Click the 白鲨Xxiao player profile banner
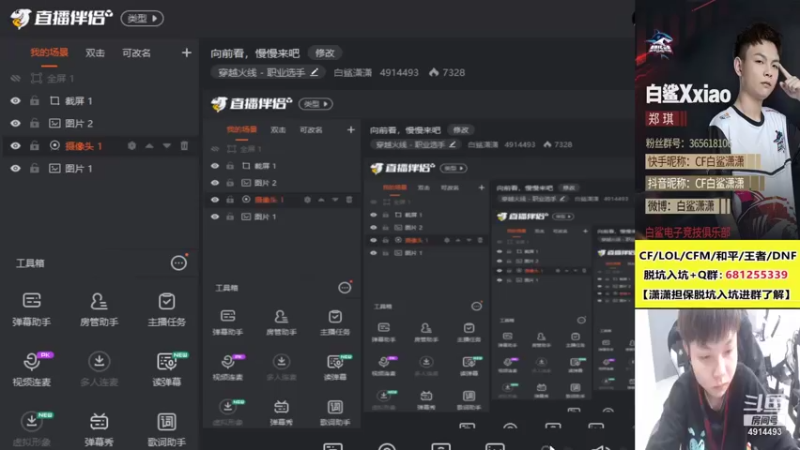Image resolution: width=800 pixels, height=450 pixels. tap(717, 120)
